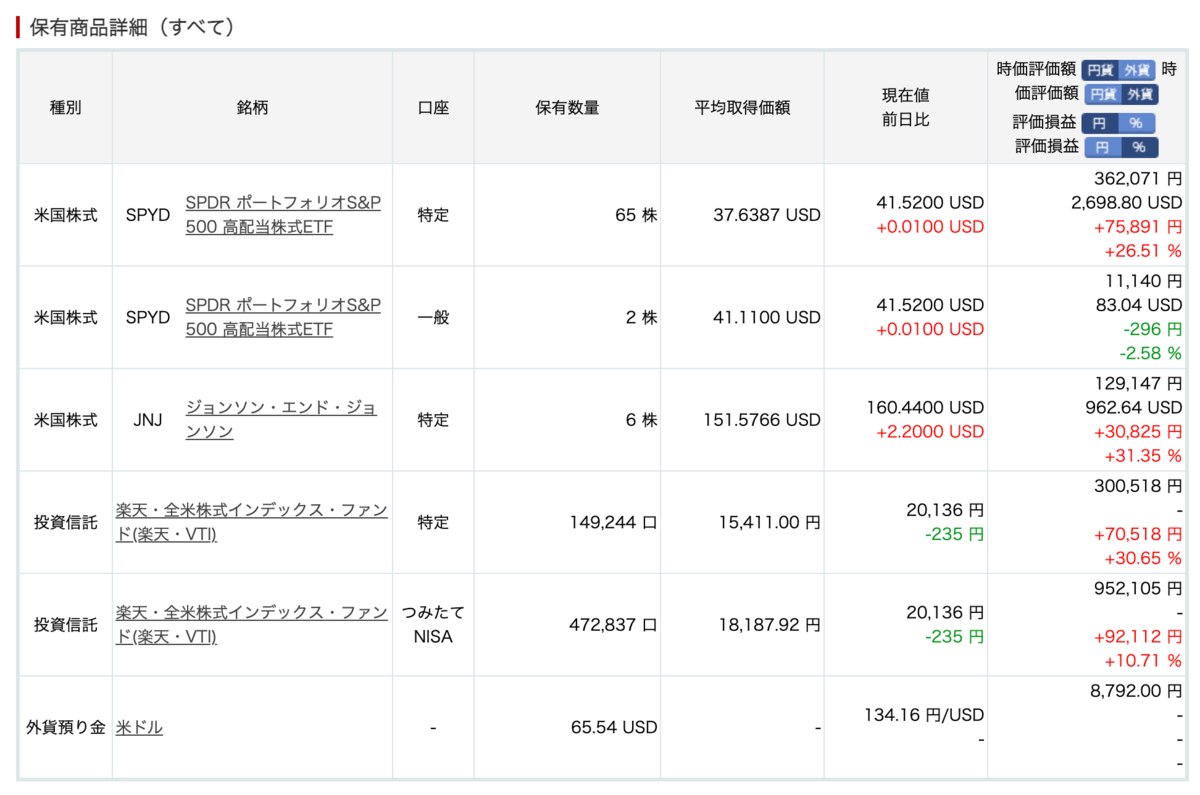Click the -296 円 loss value
The height and width of the screenshot is (795, 1200).
click(1151, 329)
